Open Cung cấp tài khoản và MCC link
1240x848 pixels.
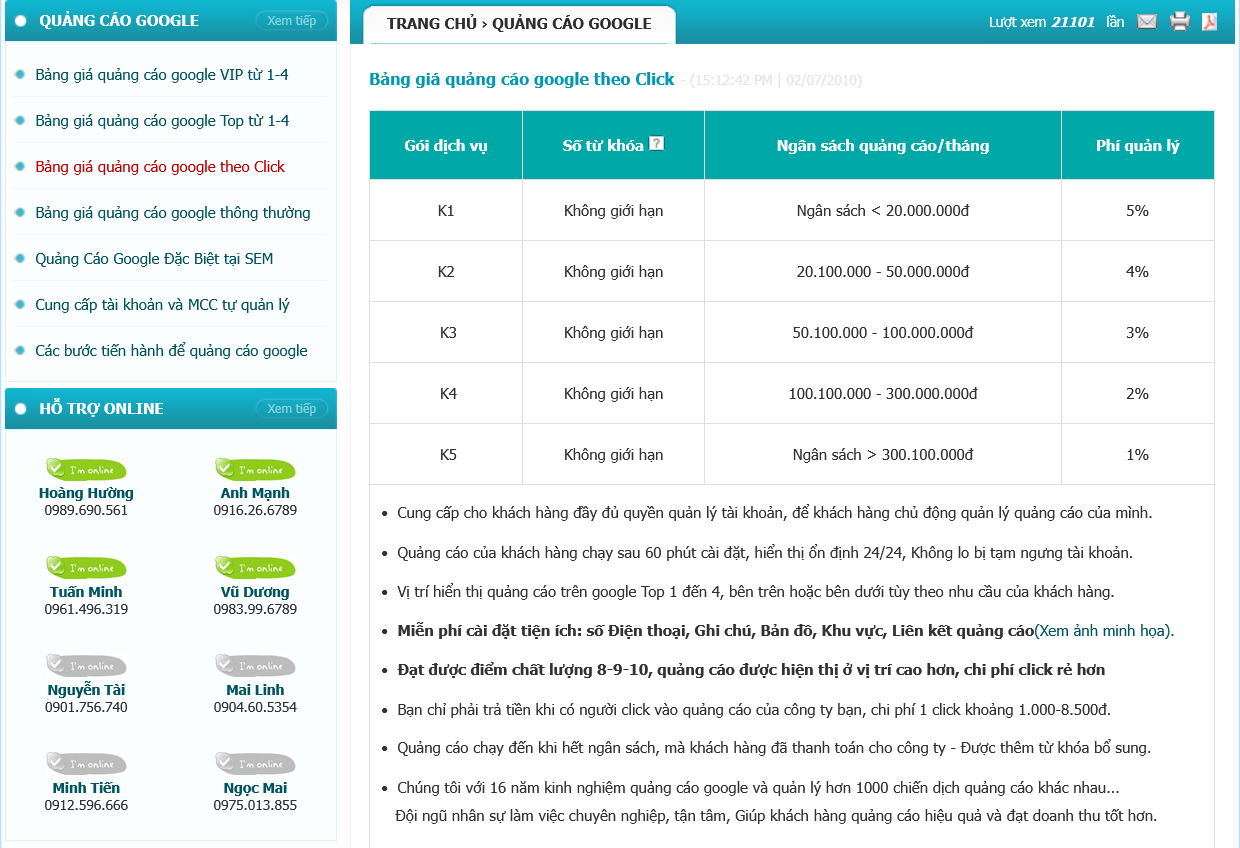pyautogui.click(x=162, y=305)
